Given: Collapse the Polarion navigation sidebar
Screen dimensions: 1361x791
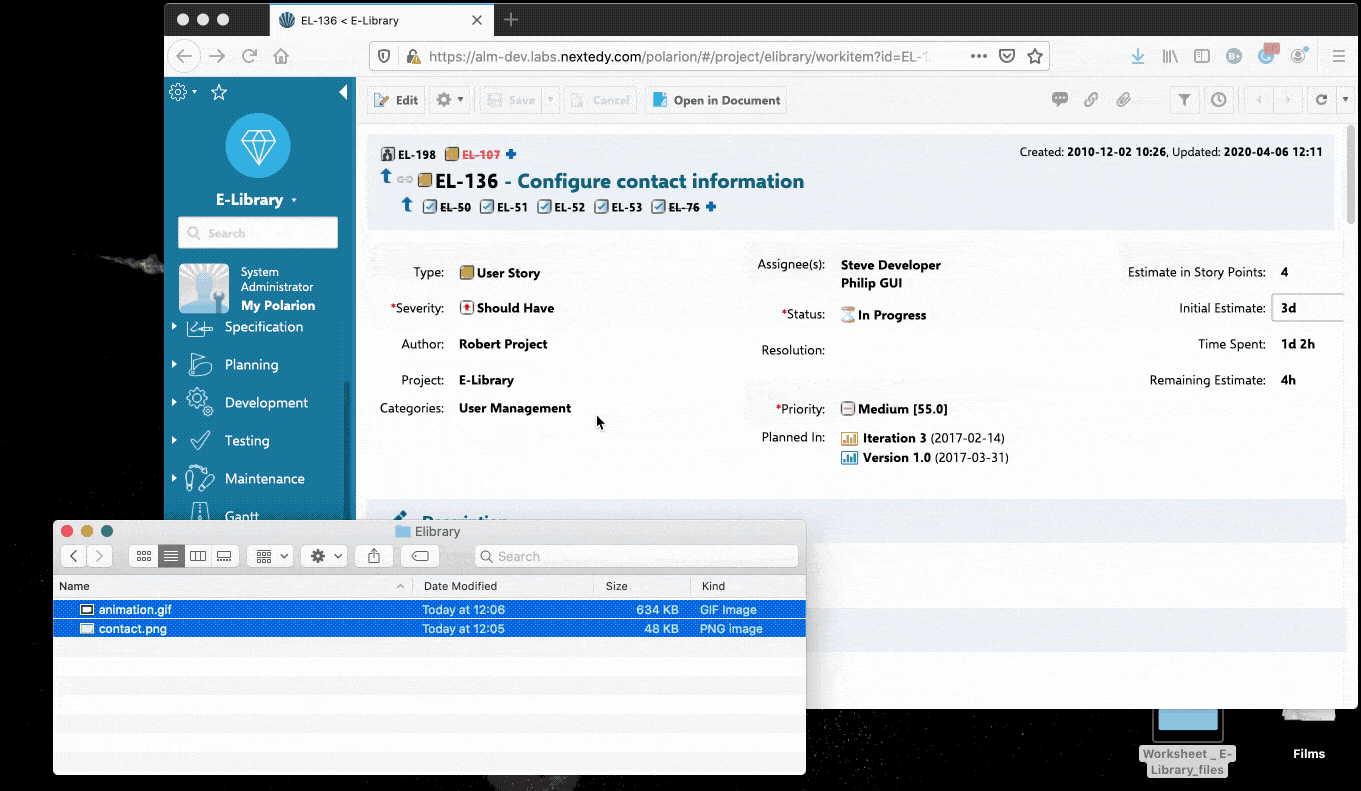Looking at the screenshot, I should (x=343, y=92).
